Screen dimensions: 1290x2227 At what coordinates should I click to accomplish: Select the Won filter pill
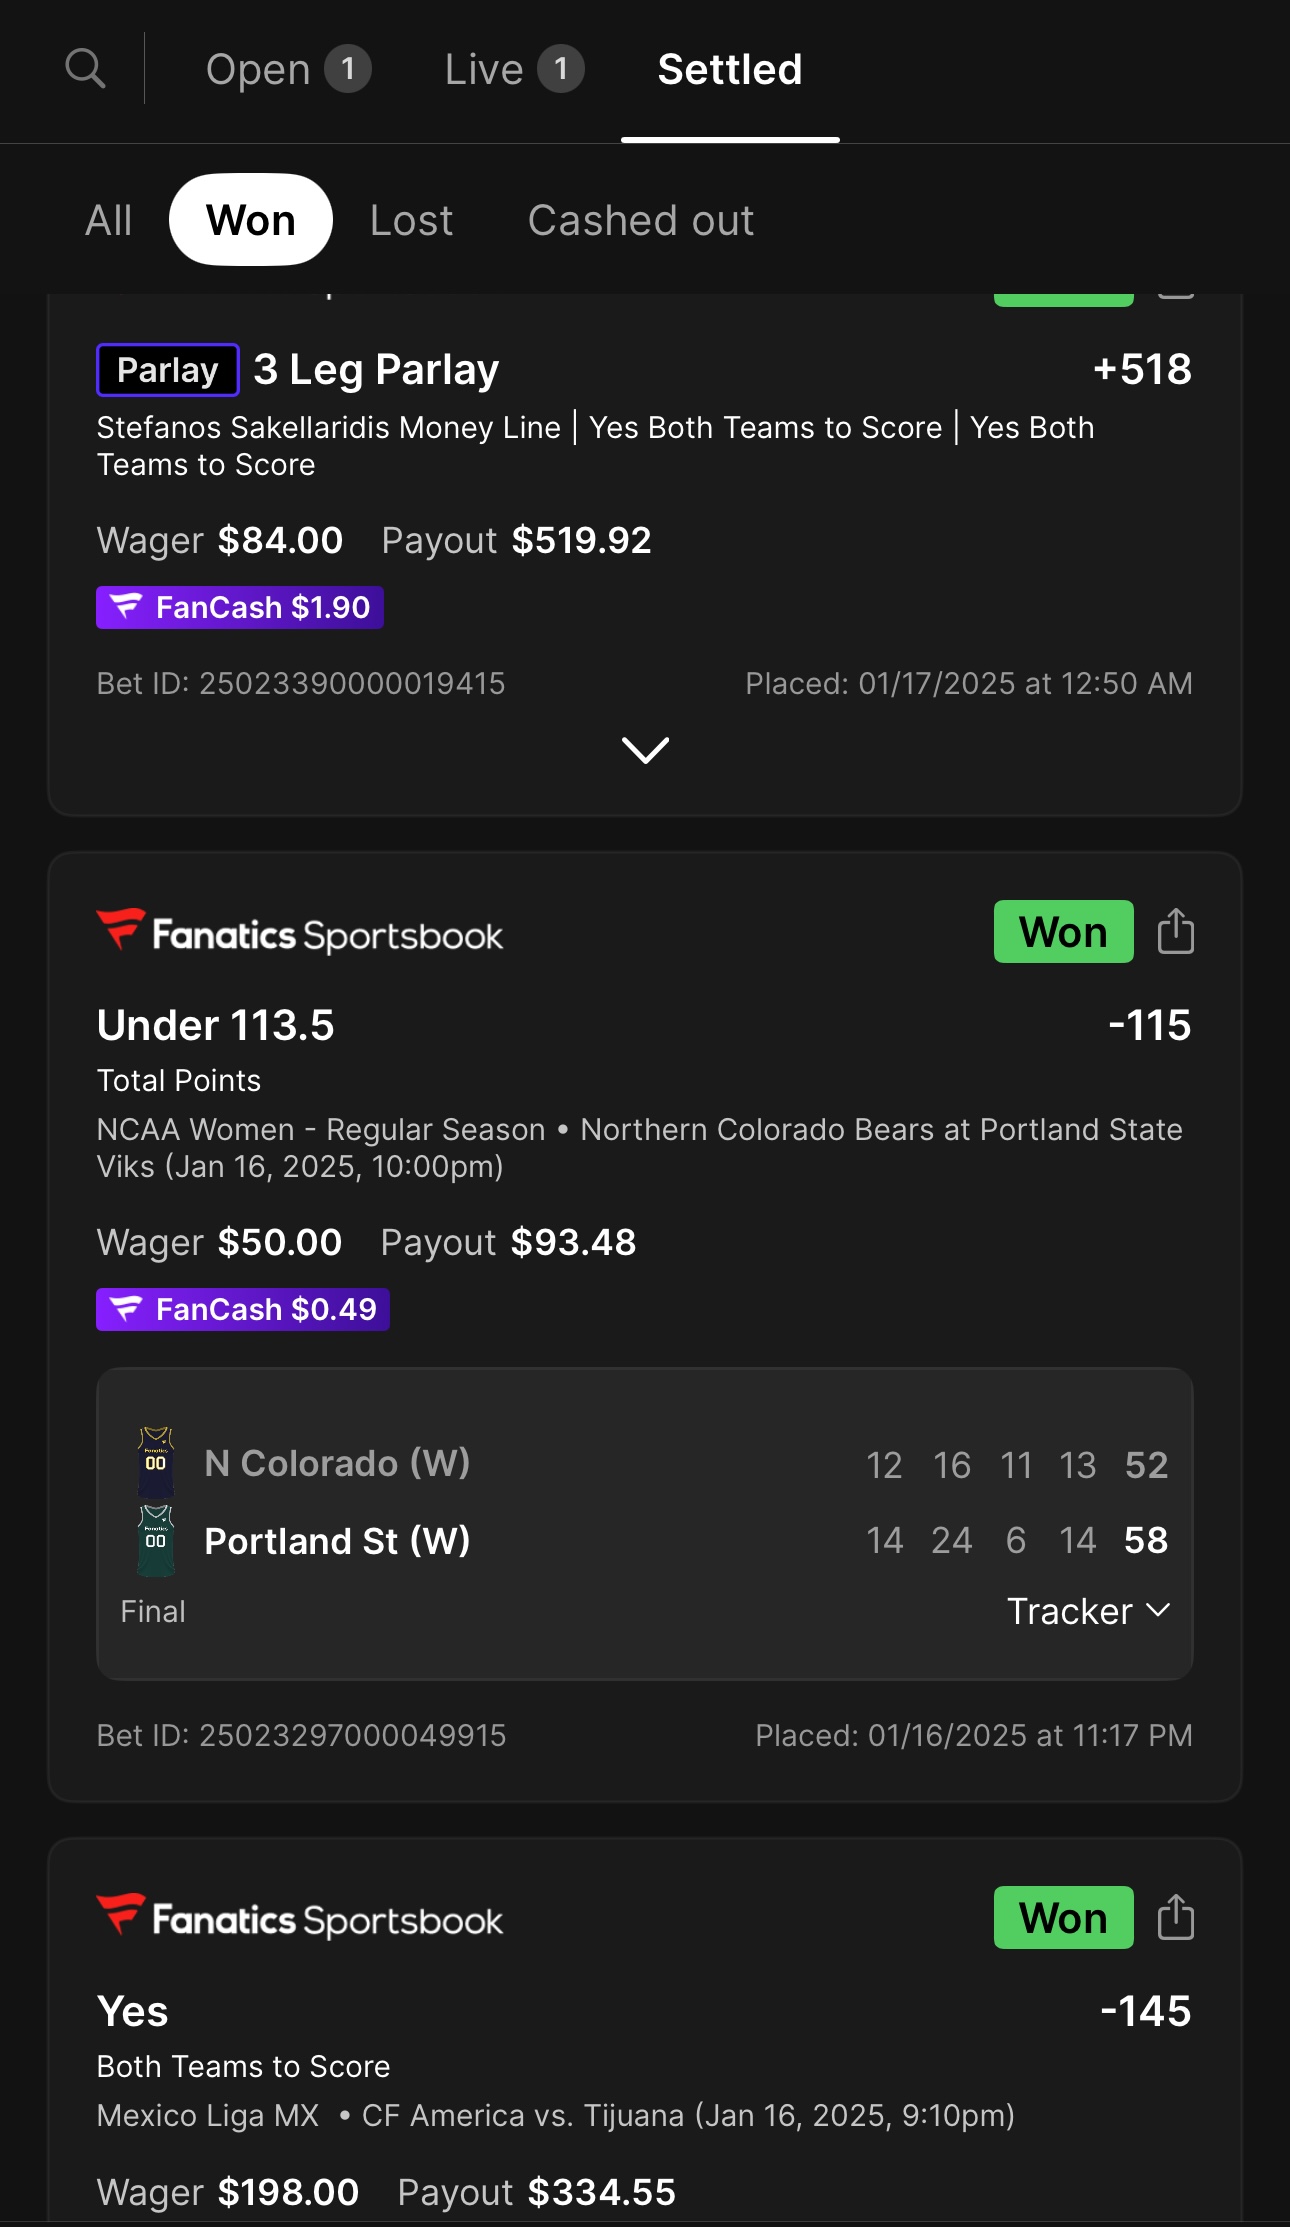(x=251, y=220)
